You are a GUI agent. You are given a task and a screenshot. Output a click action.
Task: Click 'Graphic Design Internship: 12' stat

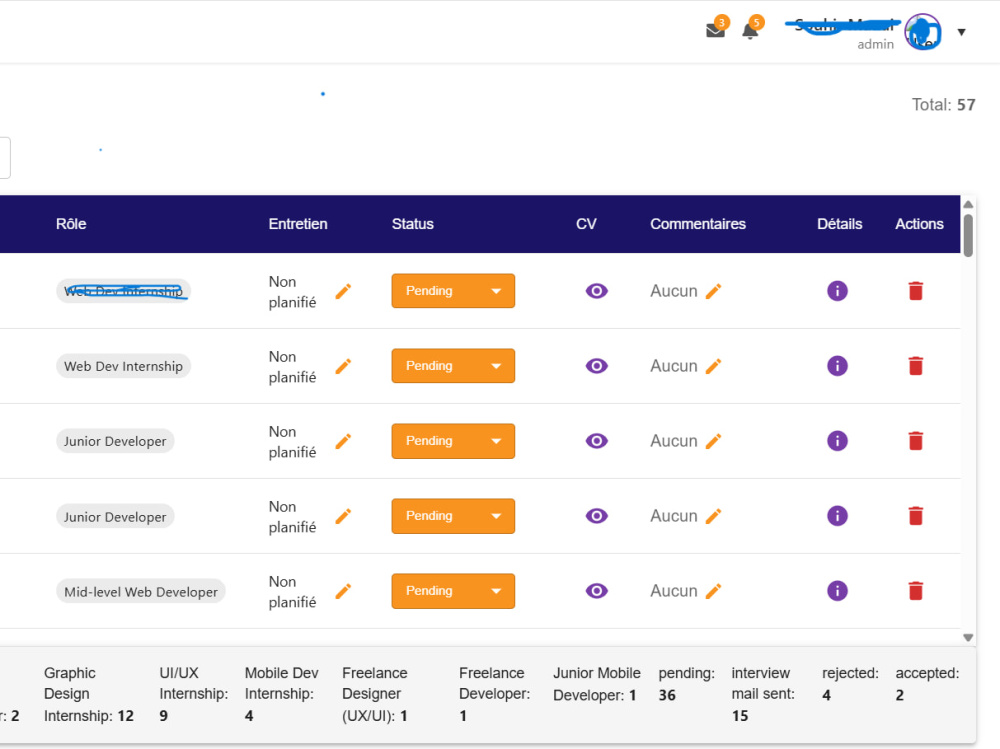[89, 694]
